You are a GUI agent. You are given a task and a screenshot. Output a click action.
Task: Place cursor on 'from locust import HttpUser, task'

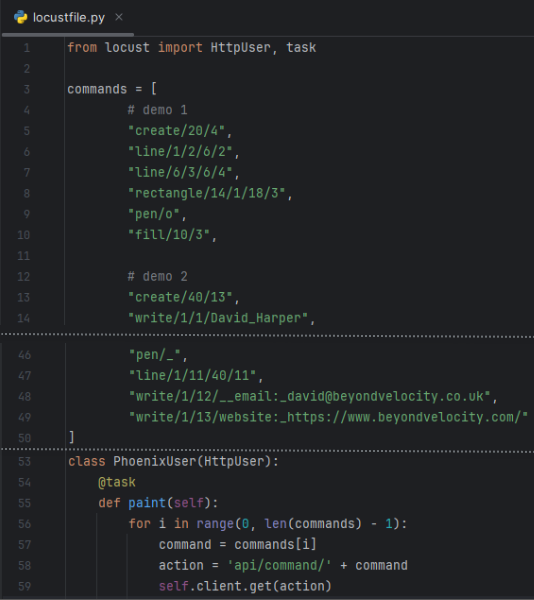point(192,47)
